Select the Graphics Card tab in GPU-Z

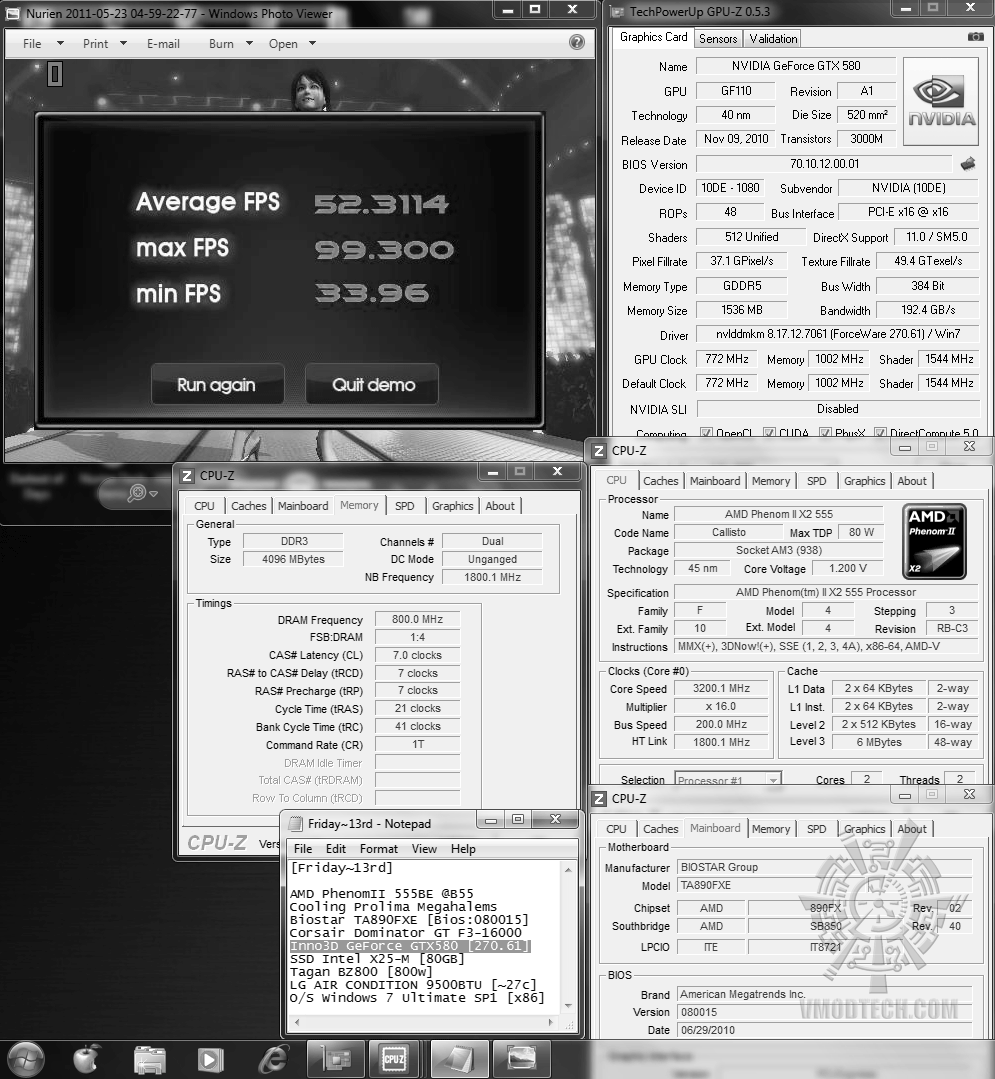pyautogui.click(x=653, y=37)
